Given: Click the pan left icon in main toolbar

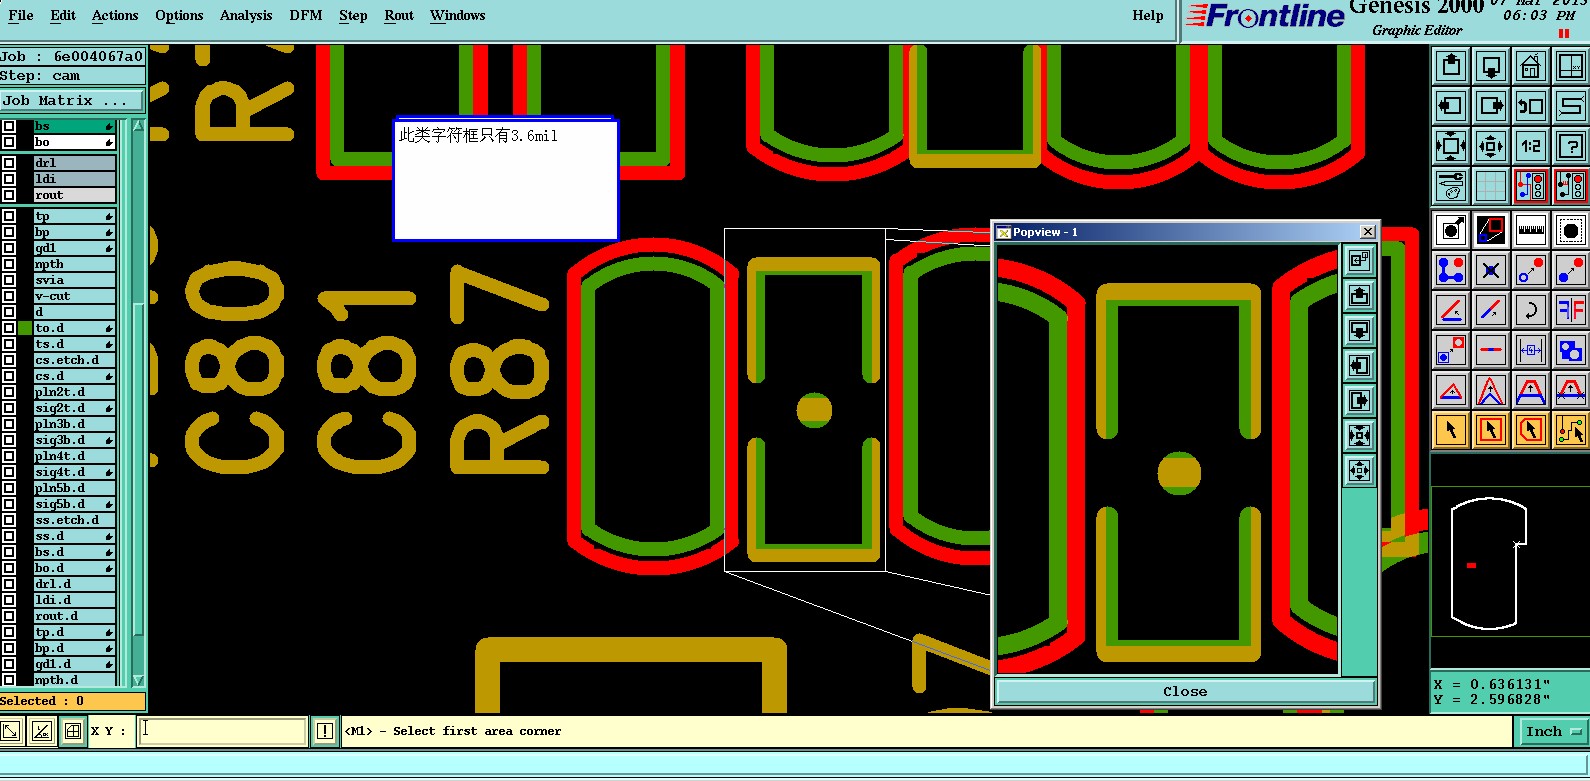Looking at the screenshot, I should [x=1451, y=106].
